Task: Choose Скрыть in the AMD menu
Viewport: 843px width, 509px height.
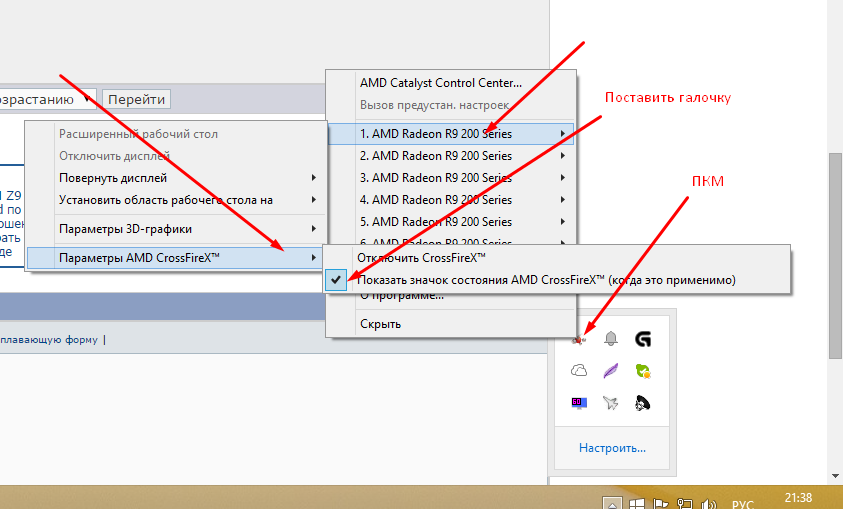Action: tap(451, 324)
